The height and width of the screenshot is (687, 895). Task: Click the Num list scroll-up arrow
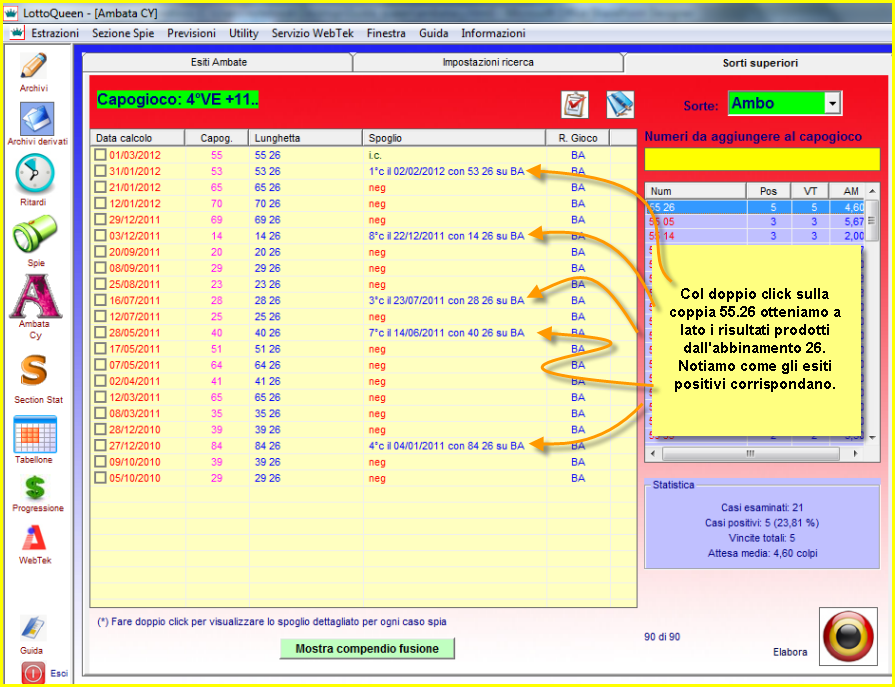pyautogui.click(x=872, y=191)
